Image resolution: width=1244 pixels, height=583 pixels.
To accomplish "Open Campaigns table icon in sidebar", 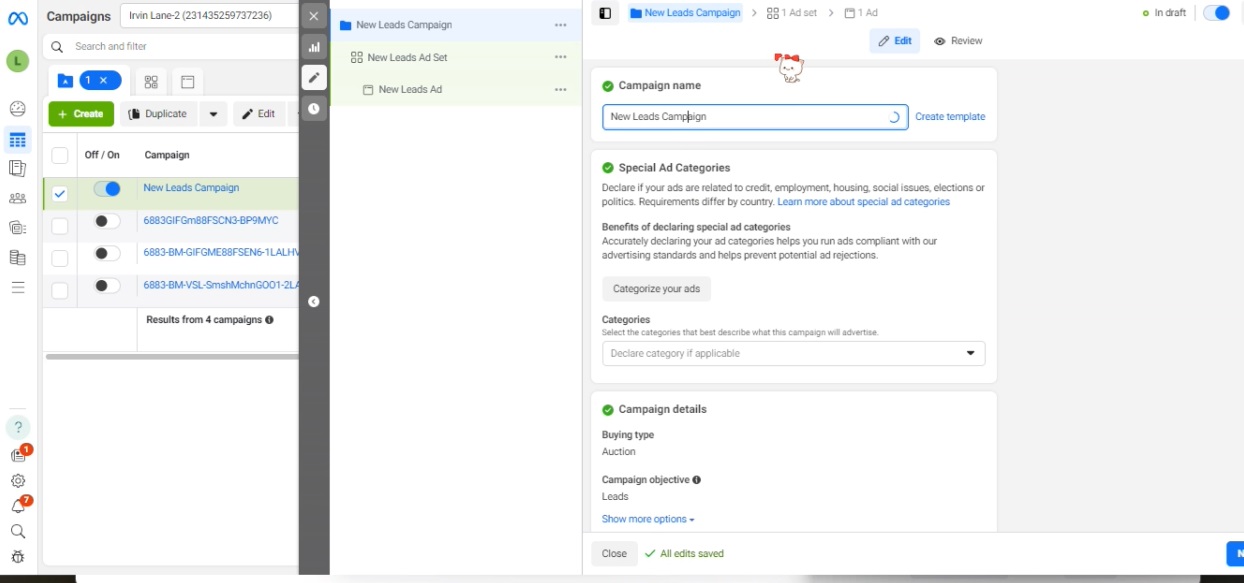I will click(17, 140).
